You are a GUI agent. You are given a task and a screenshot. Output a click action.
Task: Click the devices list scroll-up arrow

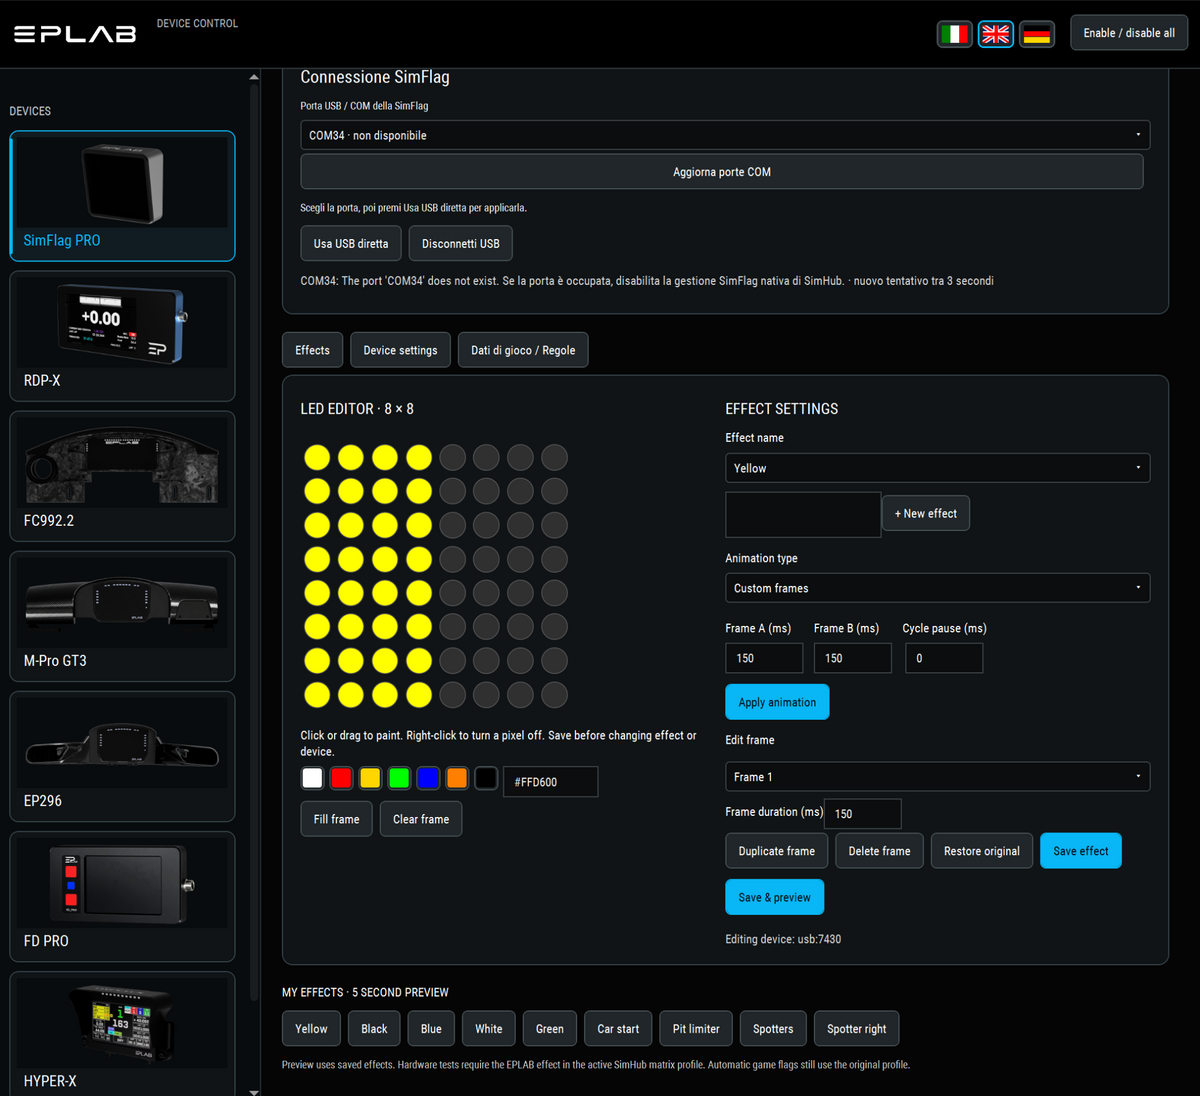tap(254, 77)
